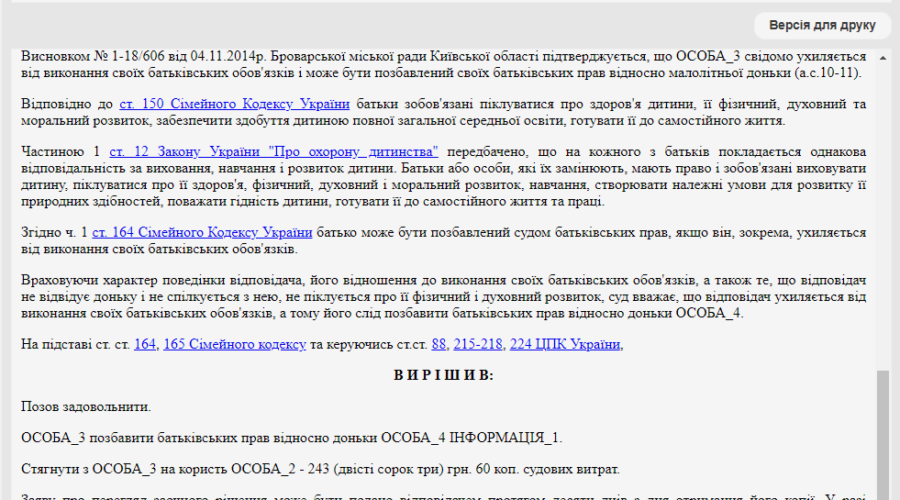Click the line "Стягнути з ОСОБА_3 на користь ОСОБА_2"
This screenshot has height=500, width=900.
(320, 469)
